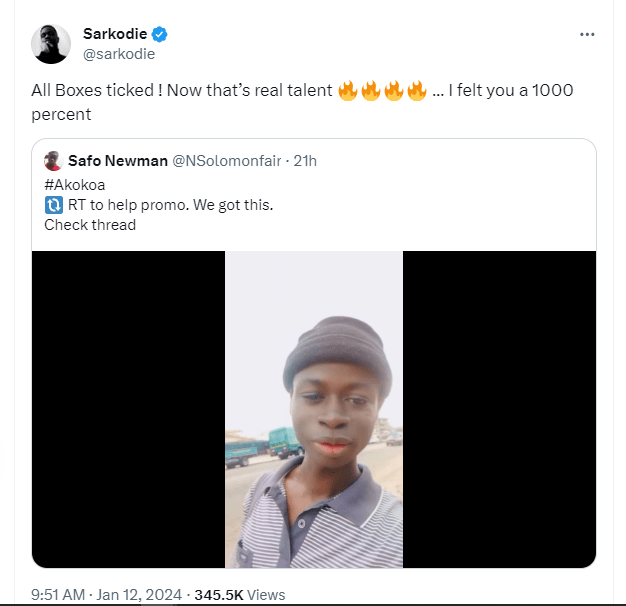626x606 pixels.
Task: Click the first fire emoji
Action: point(348,93)
